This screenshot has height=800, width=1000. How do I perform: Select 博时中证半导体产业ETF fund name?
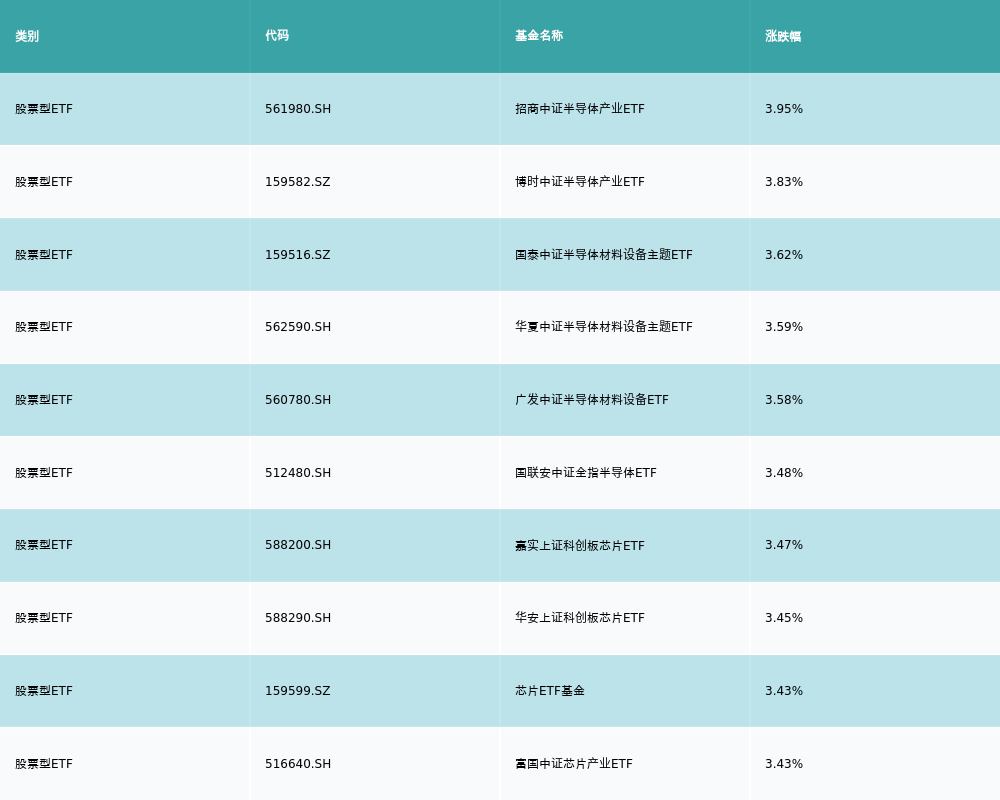coord(580,182)
